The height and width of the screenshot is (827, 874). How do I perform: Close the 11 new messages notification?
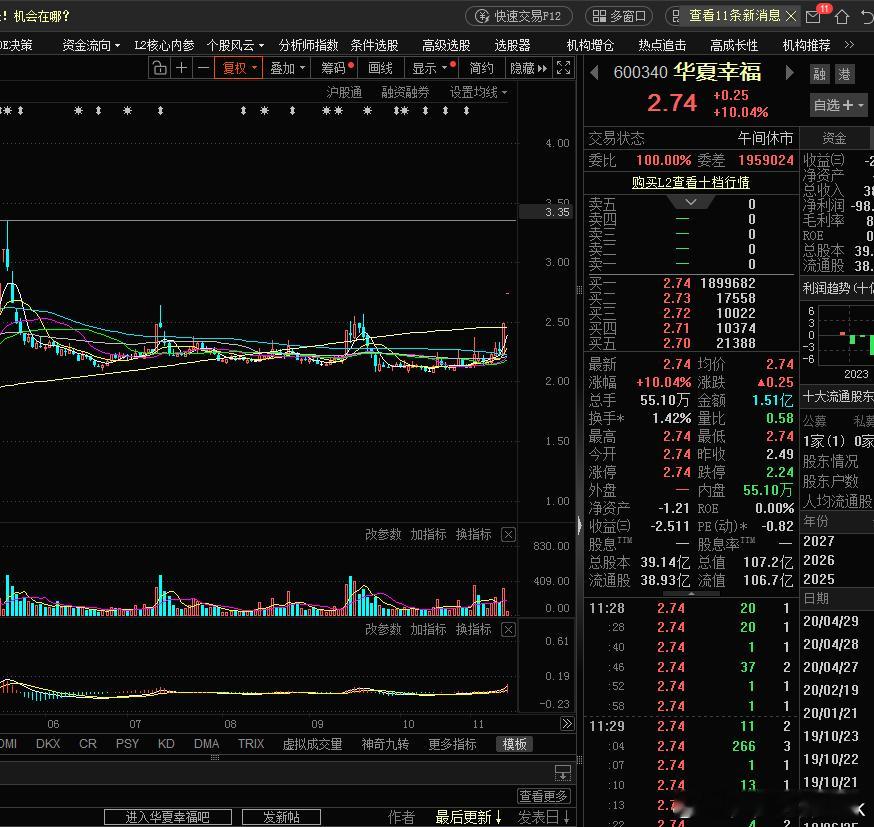click(x=790, y=16)
